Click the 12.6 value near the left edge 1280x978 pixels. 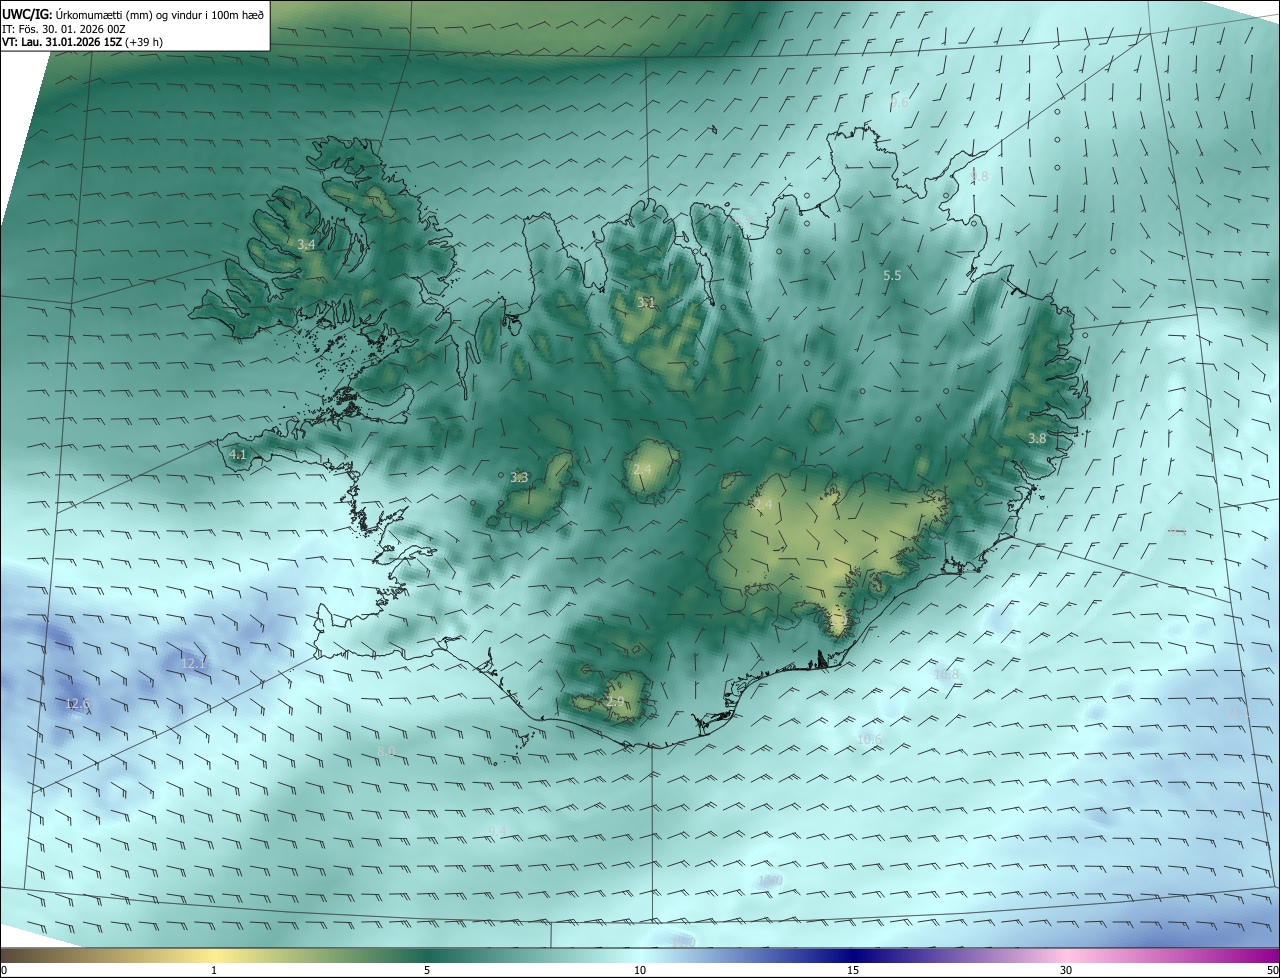tap(78, 704)
